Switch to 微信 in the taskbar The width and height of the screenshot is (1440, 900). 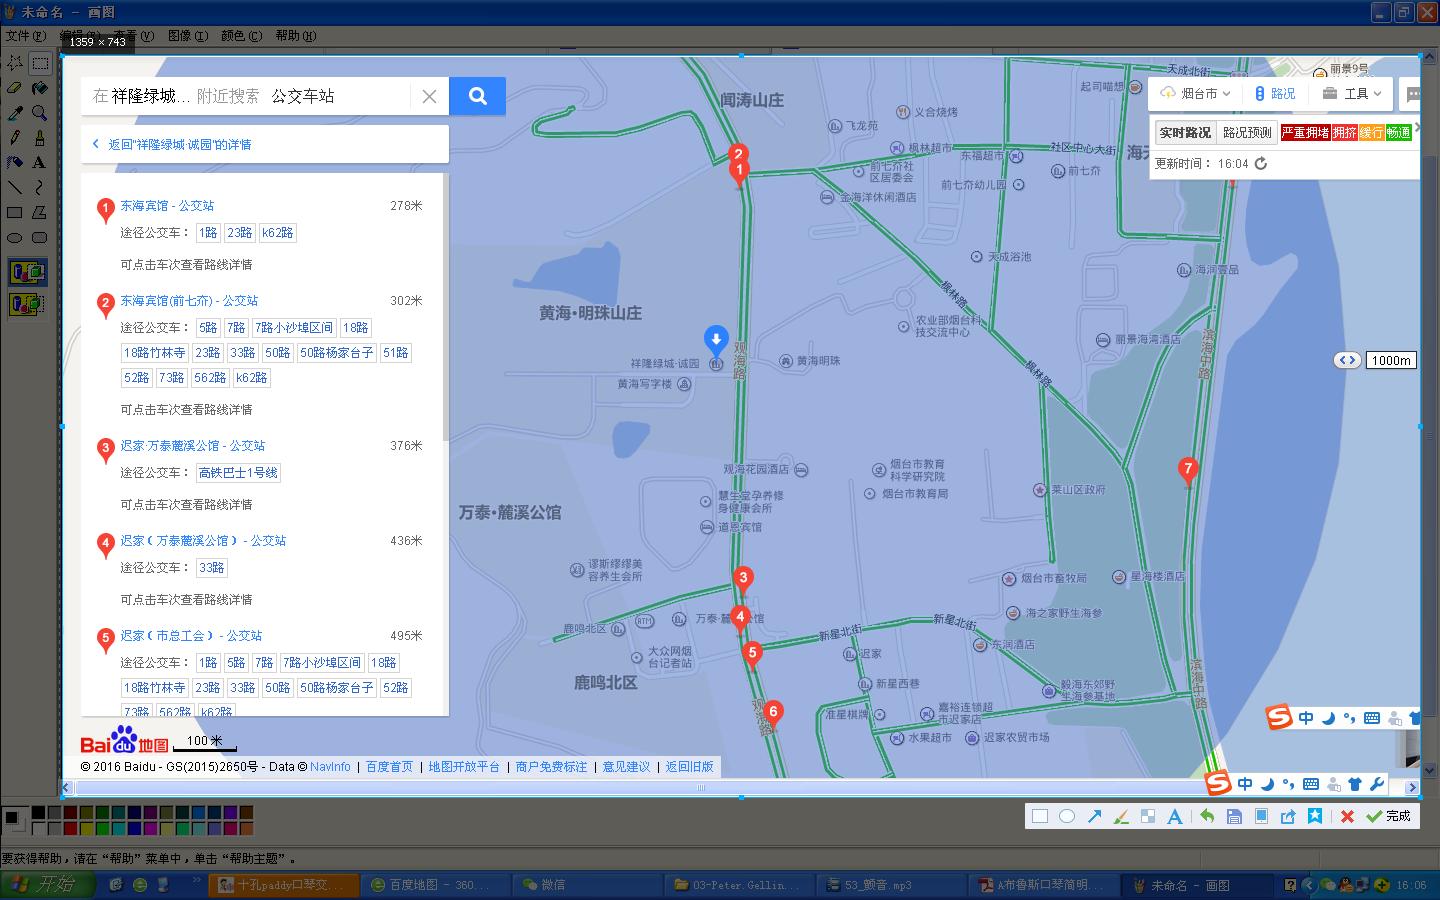click(585, 885)
